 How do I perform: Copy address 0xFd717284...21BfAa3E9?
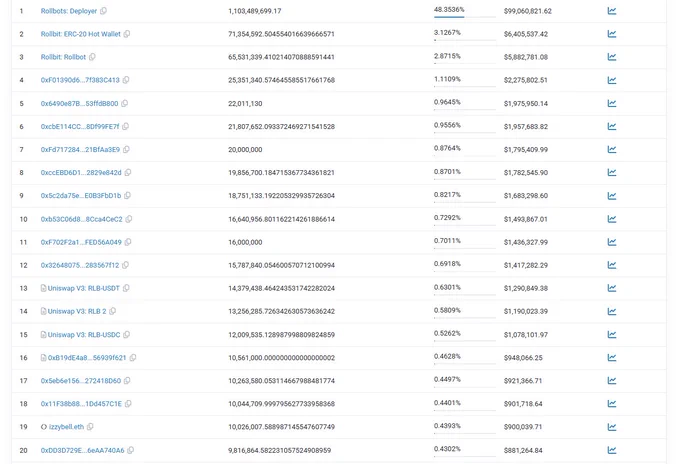pyautogui.click(x=126, y=149)
